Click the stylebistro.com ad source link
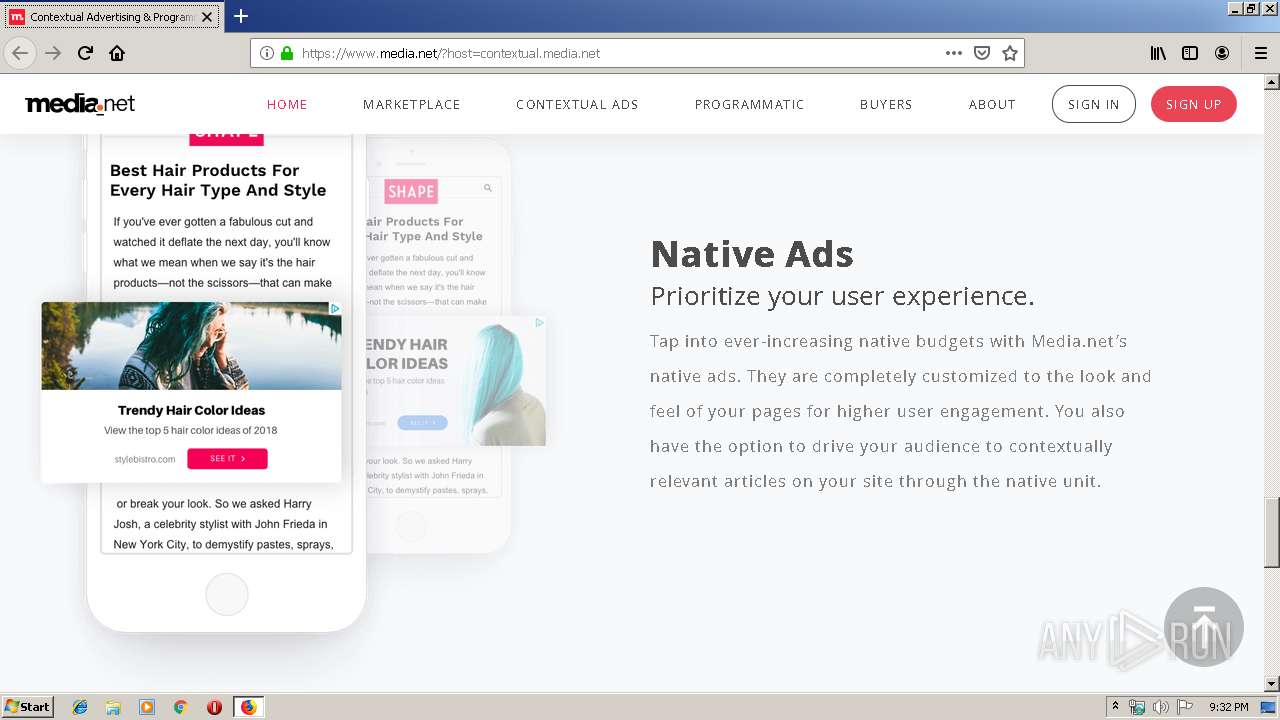The height and width of the screenshot is (720, 1280). pos(145,459)
